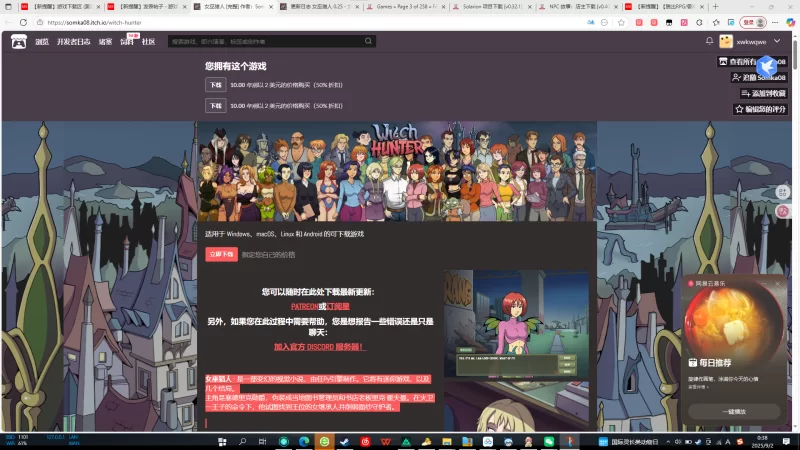The height and width of the screenshot is (450, 800).
Task: Switch to the 更新日志 tab
Action: (x=320, y=7)
